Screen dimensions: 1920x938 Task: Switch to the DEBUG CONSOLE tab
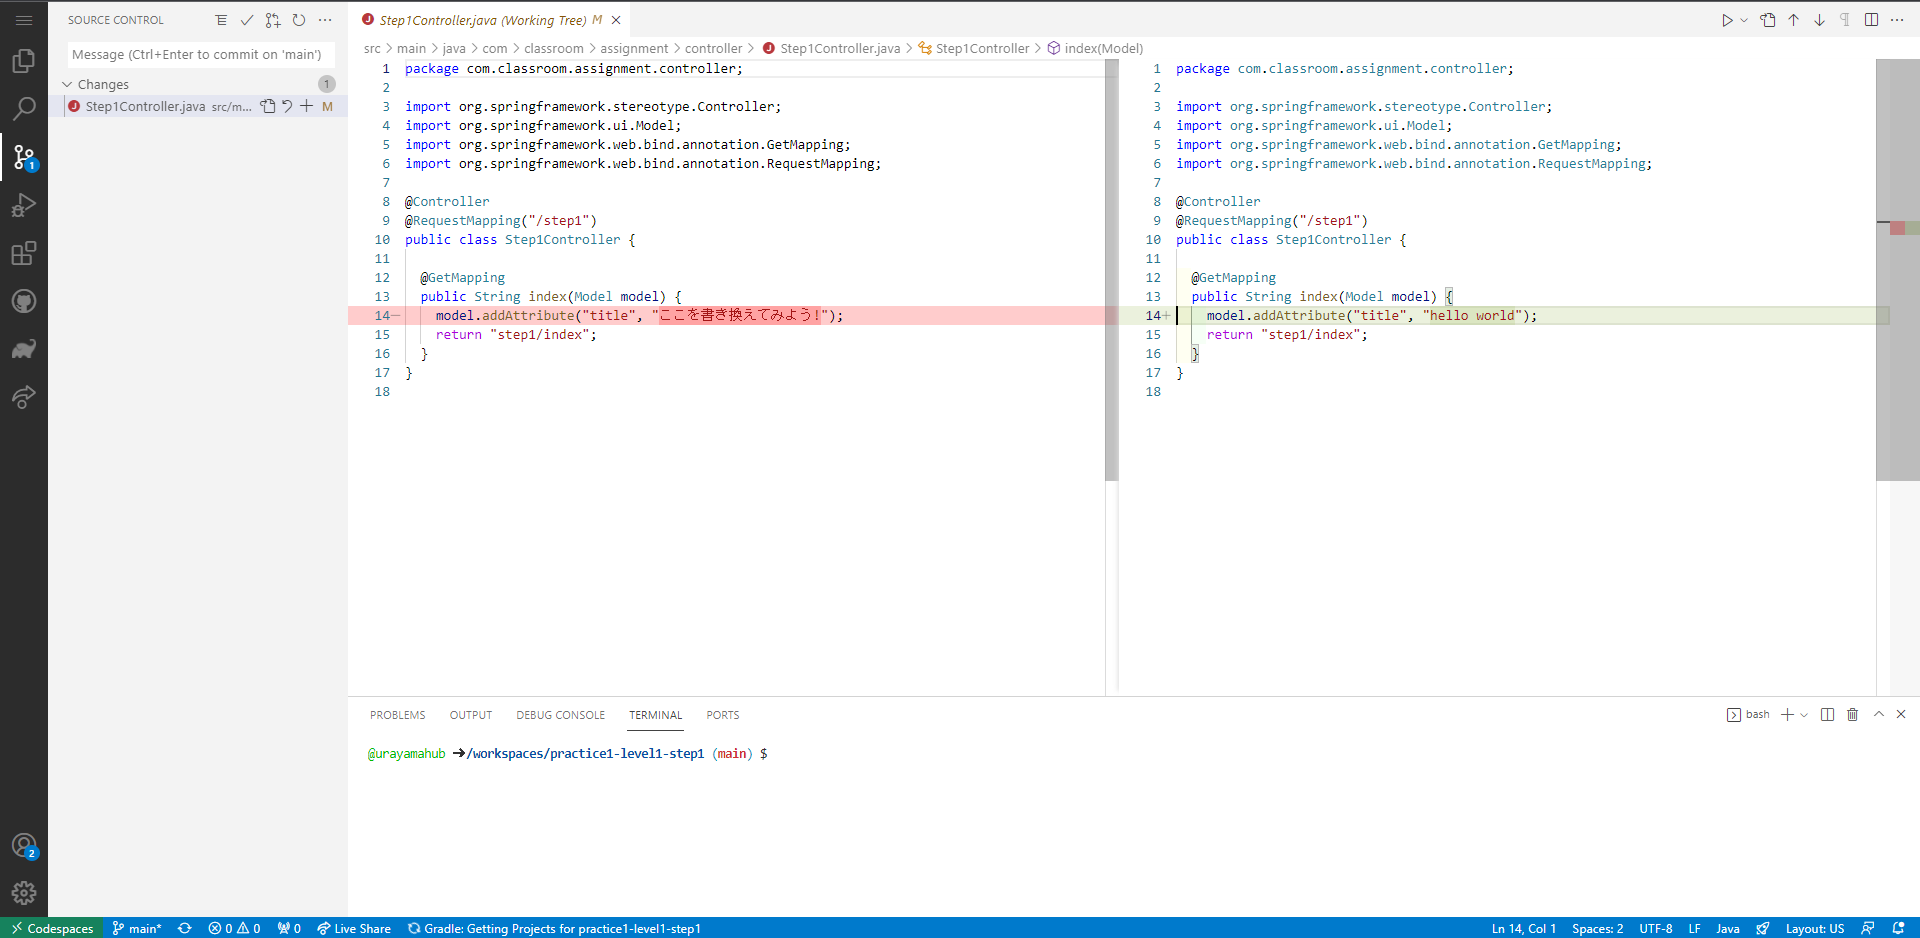point(560,715)
